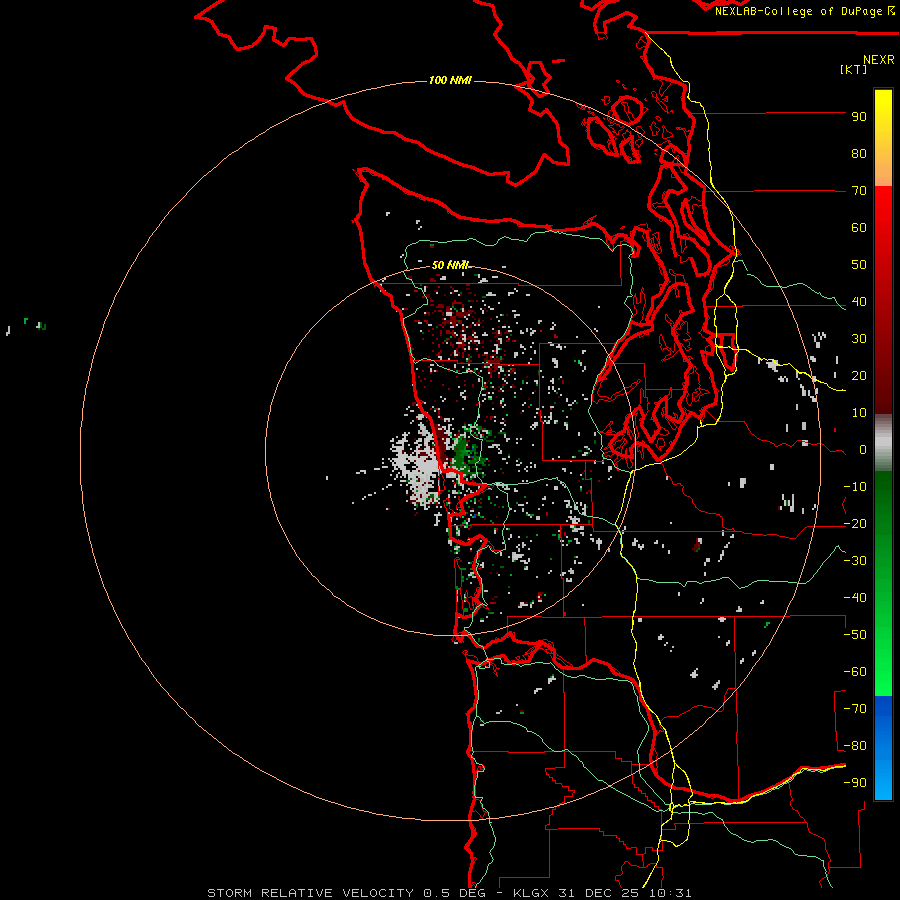This screenshot has width=900, height=900.
Task: Click the positive 30 value on the scale
Action: (859, 339)
